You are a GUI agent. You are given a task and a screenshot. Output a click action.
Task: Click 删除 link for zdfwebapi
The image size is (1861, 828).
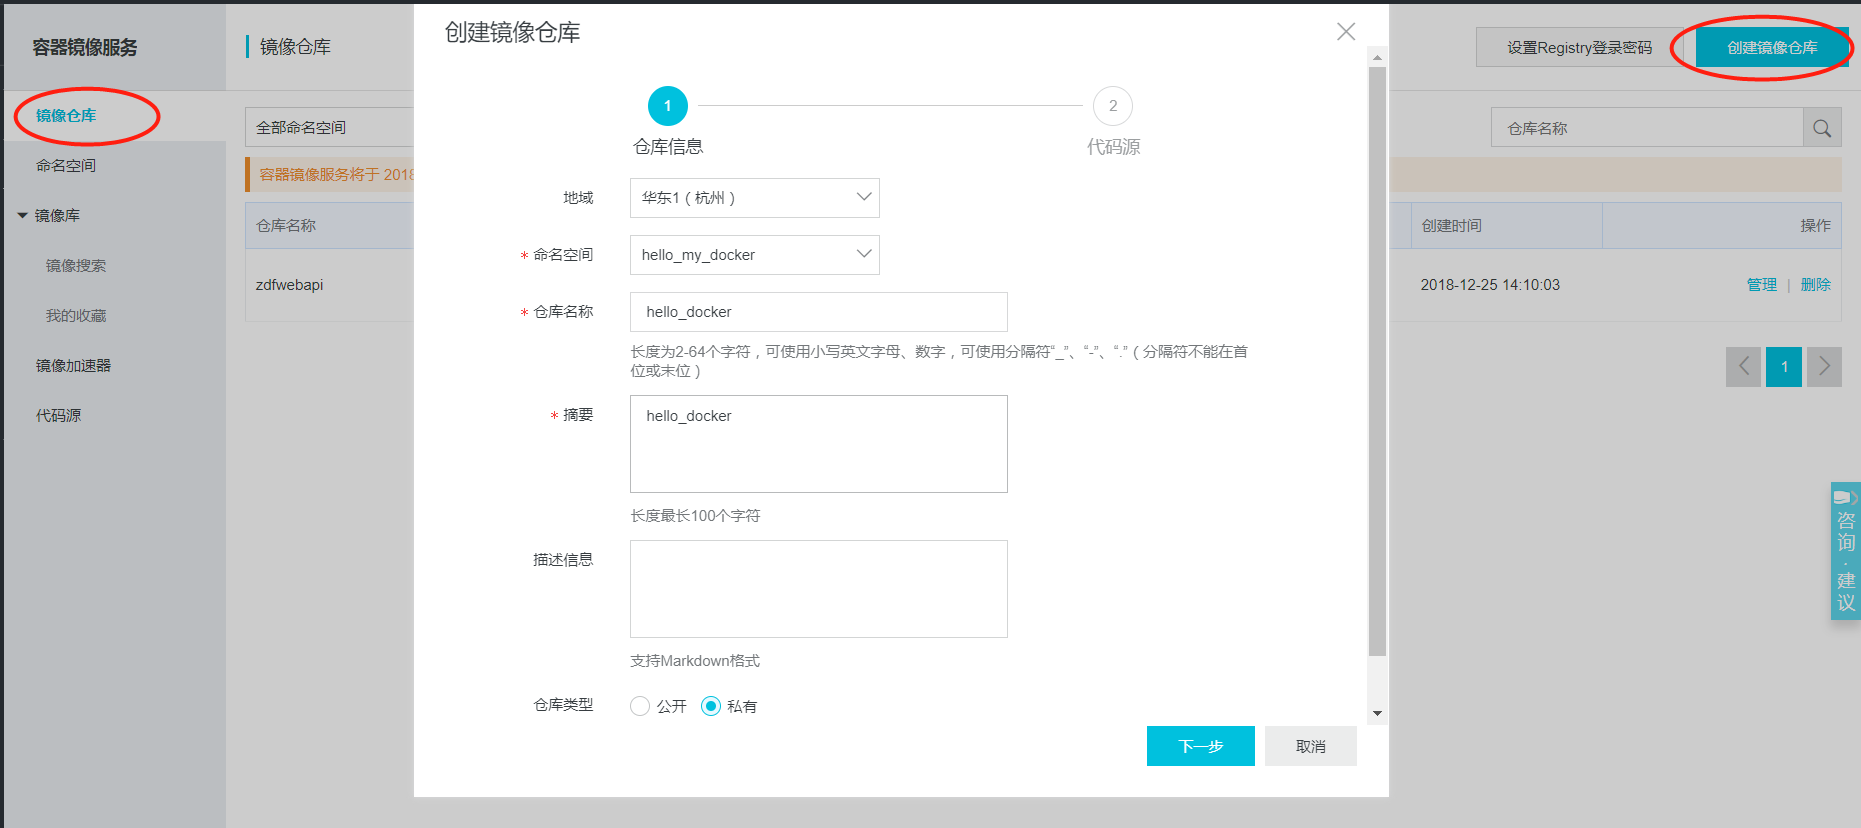point(1816,285)
